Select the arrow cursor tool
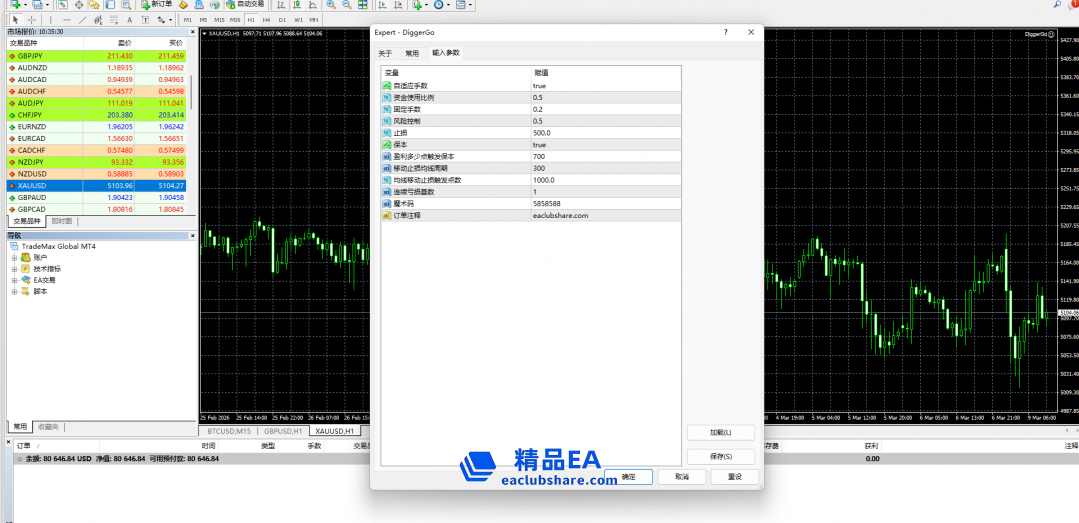1079x523 pixels. (x=15, y=20)
